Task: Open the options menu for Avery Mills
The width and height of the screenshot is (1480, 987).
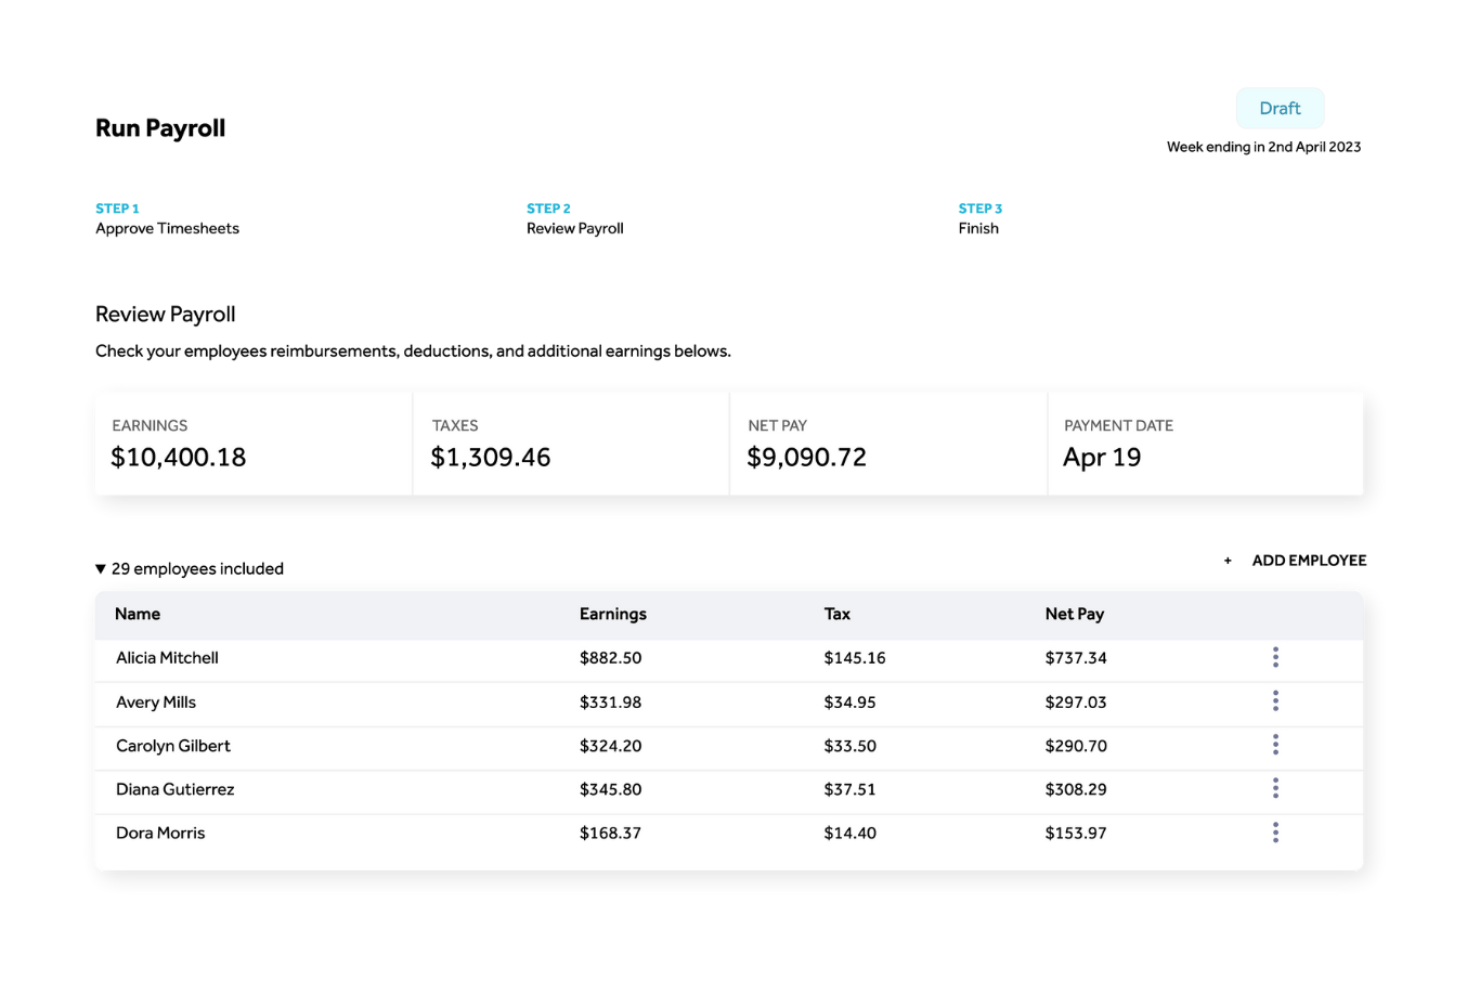Action: (1275, 701)
